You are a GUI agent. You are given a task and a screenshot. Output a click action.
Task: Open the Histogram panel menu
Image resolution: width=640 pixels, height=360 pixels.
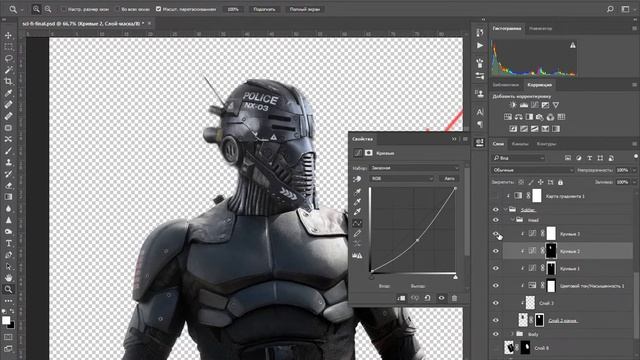[x=634, y=29]
